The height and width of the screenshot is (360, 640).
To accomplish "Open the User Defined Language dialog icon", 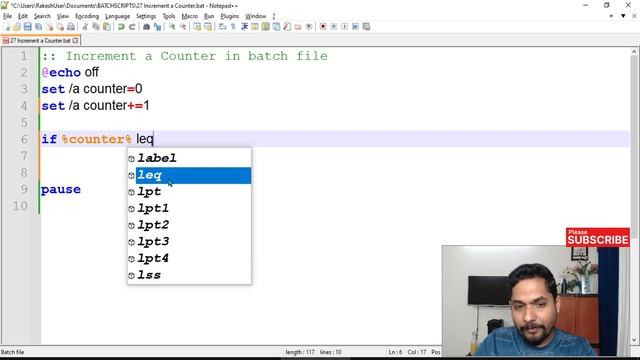I will 255,27.
